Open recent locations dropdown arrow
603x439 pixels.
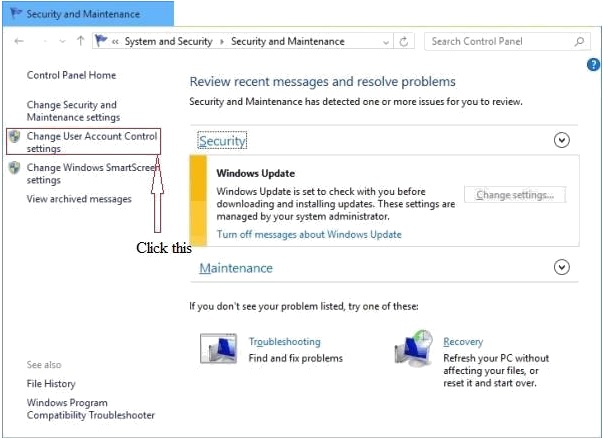pos(62,42)
